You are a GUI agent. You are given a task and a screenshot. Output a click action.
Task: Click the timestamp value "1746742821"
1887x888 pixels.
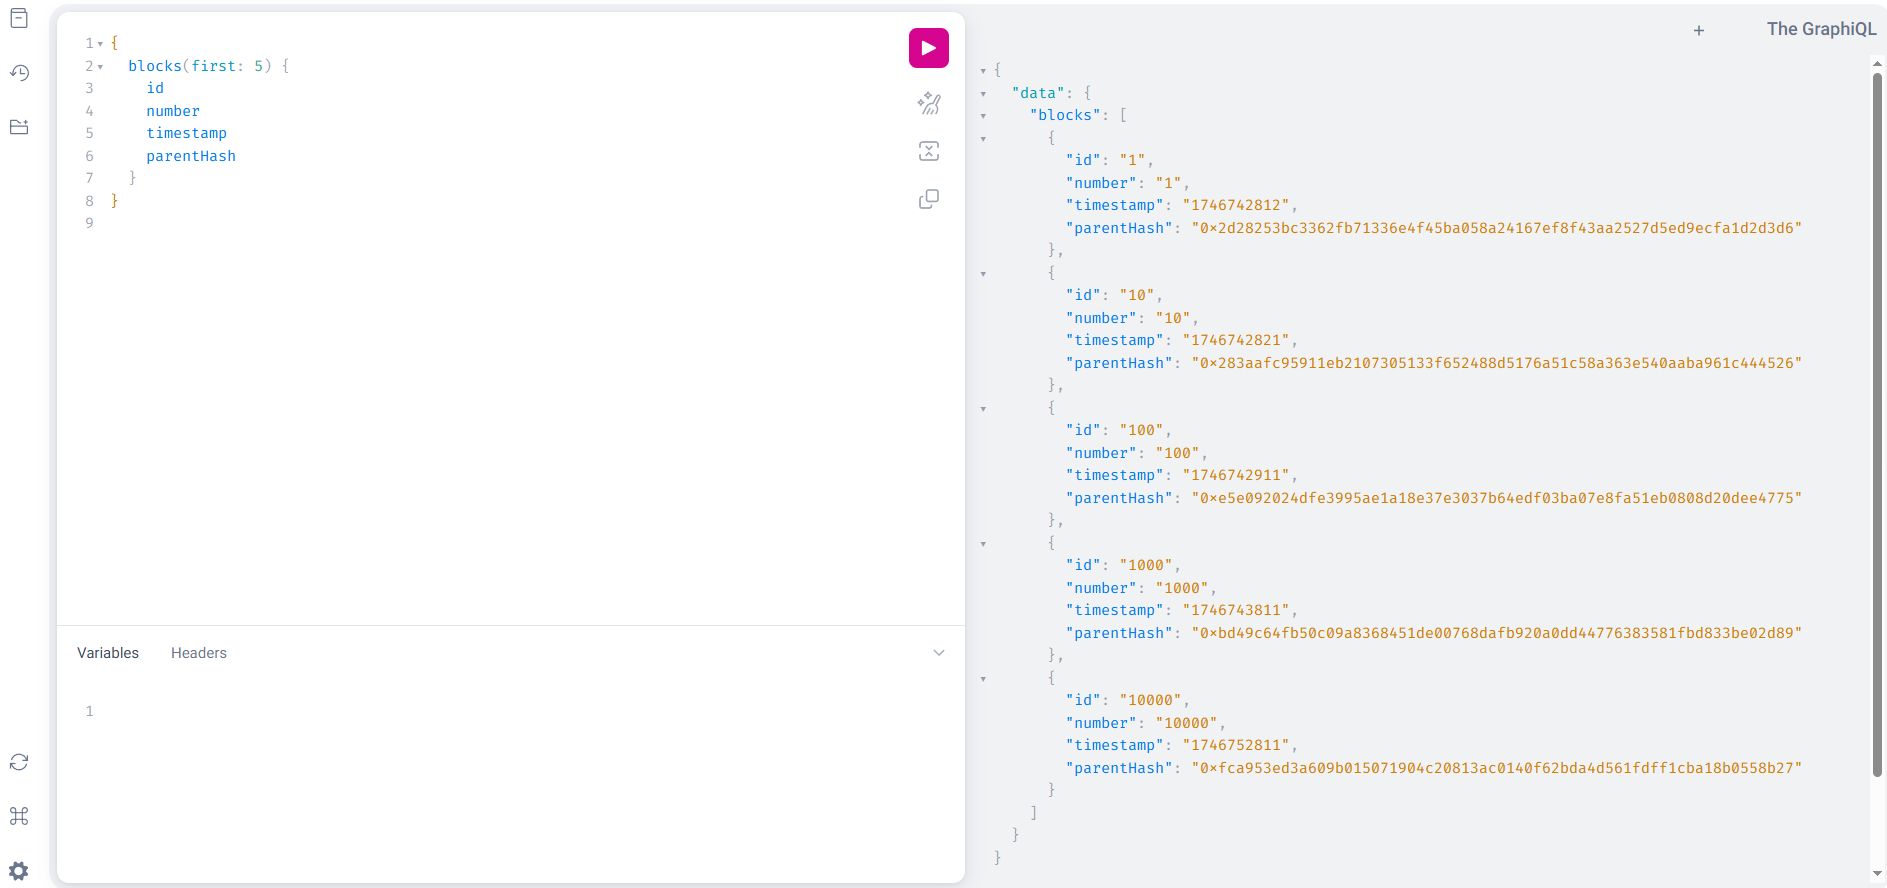tap(1236, 340)
